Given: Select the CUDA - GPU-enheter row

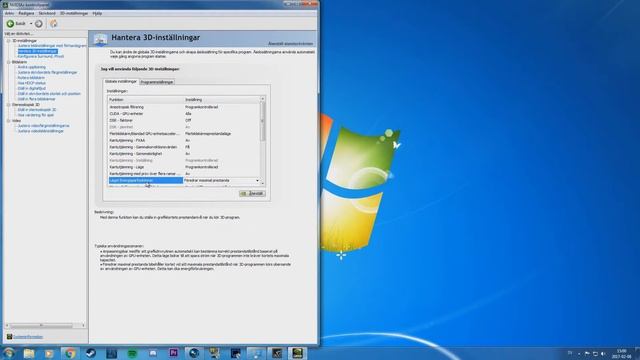Looking at the screenshot, I should coord(184,114).
